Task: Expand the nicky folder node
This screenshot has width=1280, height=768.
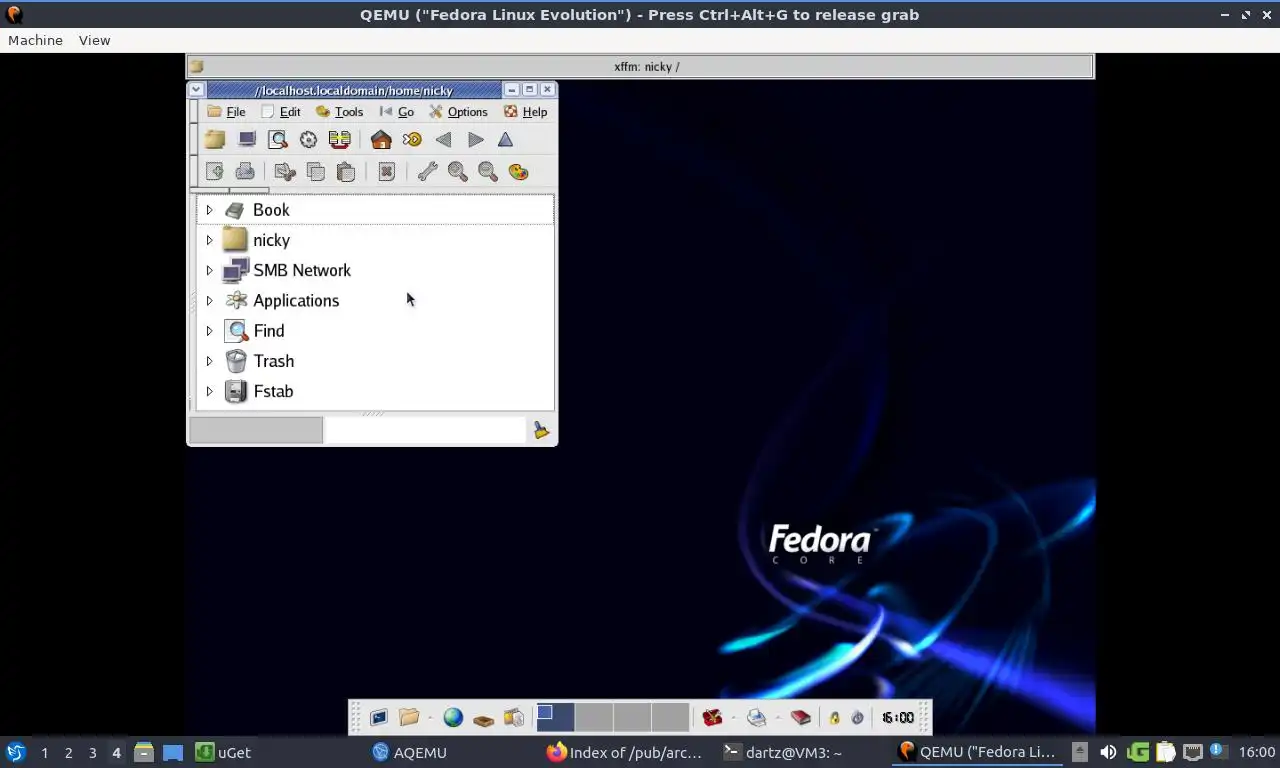Action: point(209,240)
